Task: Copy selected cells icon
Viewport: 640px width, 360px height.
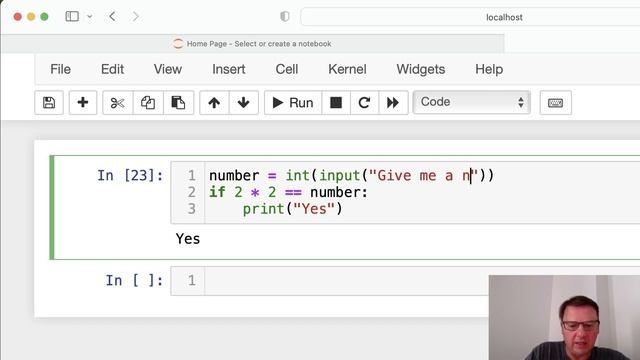Action: tap(148, 102)
